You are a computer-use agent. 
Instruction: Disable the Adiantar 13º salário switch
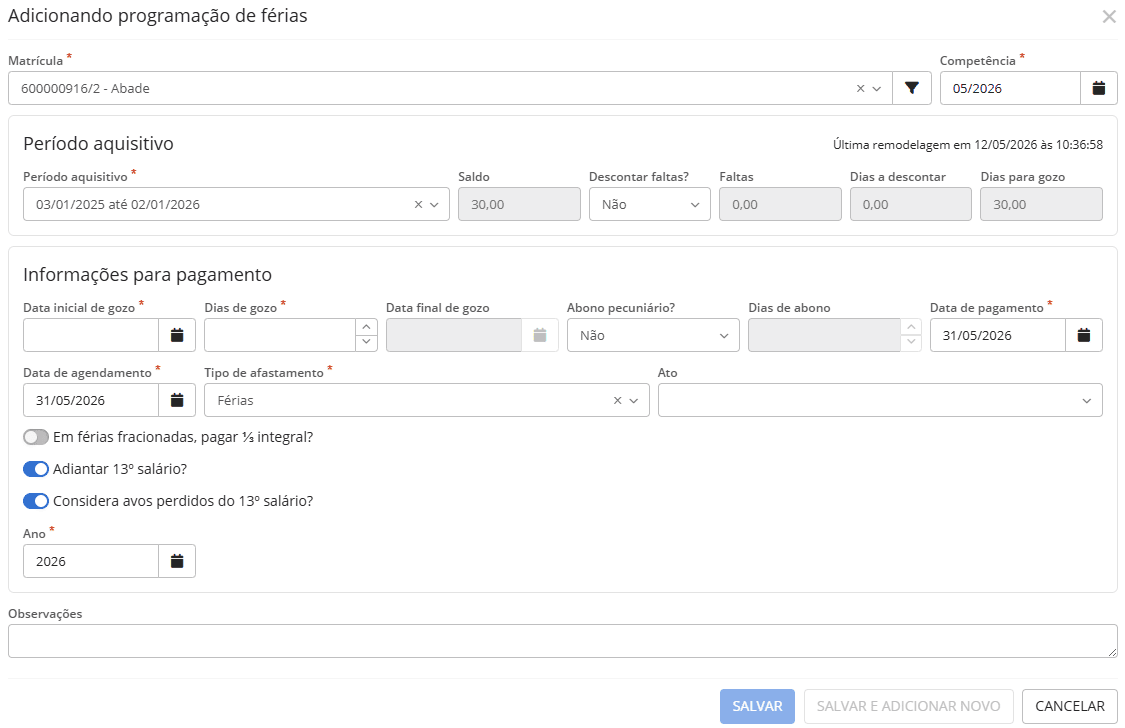pyautogui.click(x=36, y=468)
